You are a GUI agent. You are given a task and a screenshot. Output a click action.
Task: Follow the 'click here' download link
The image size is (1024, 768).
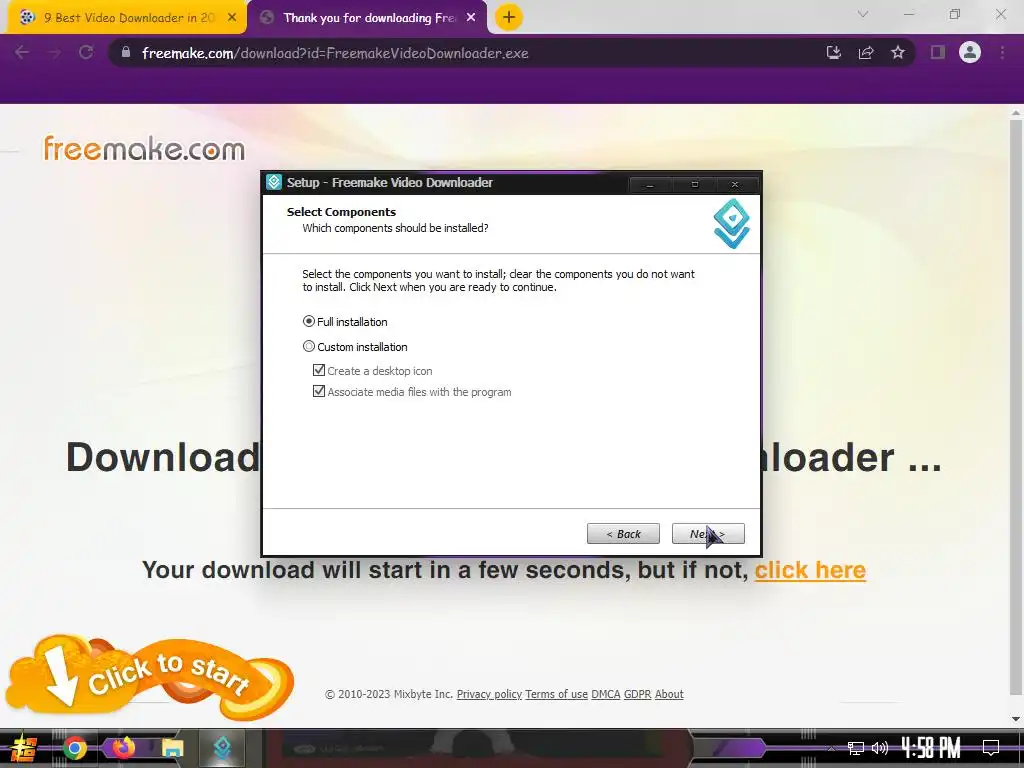point(810,570)
